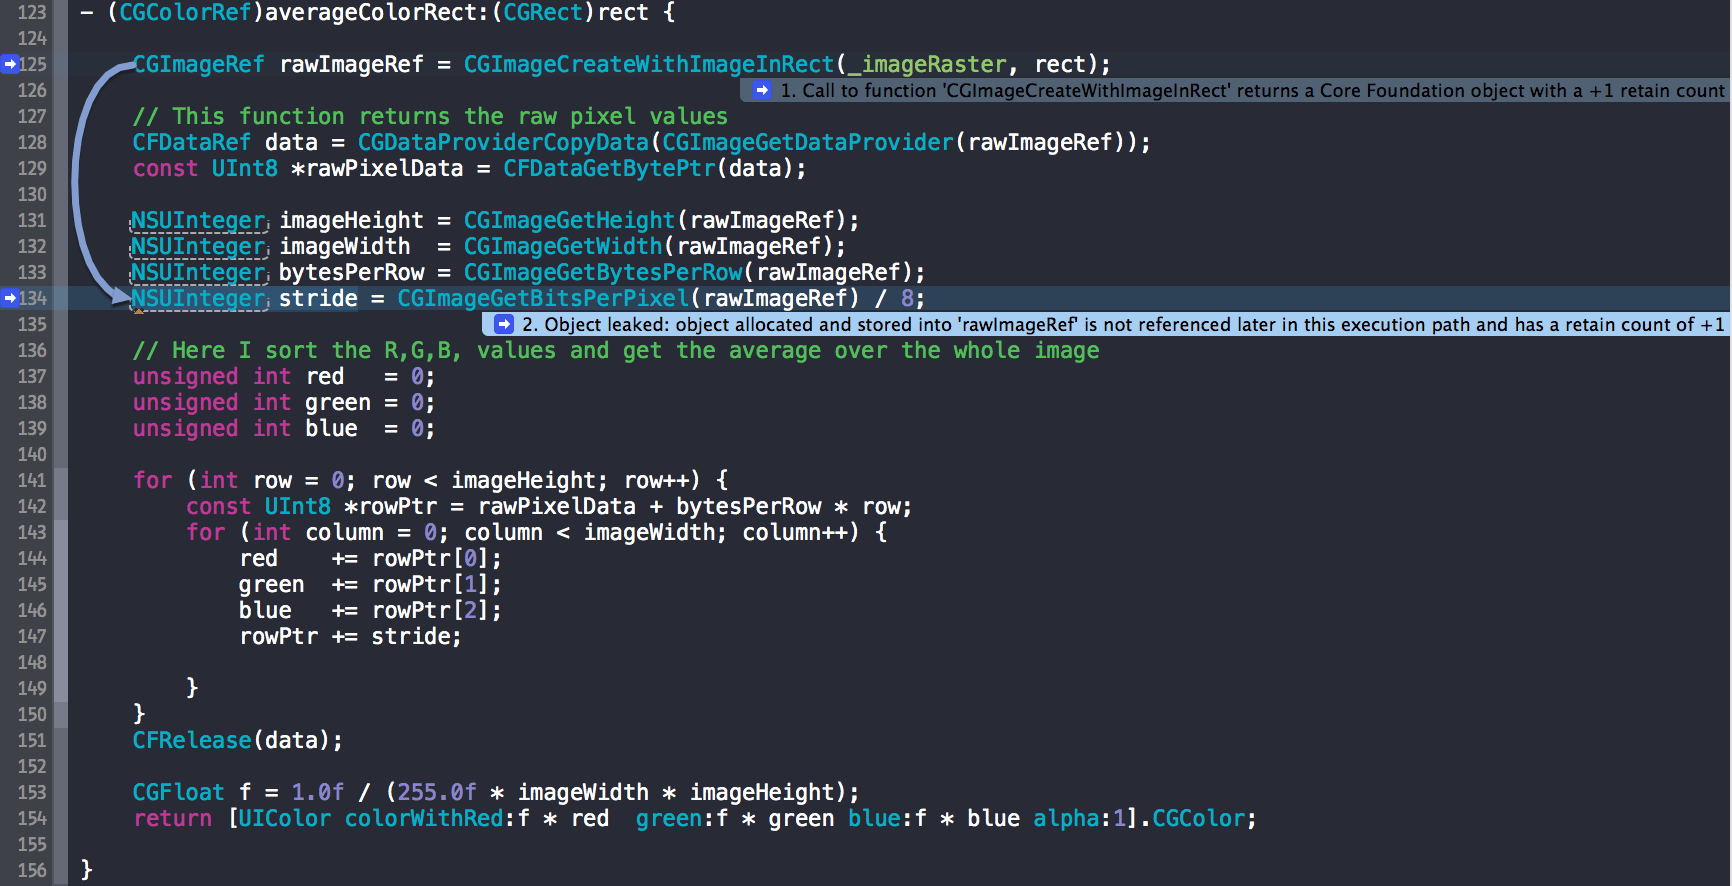
Task: Click CGFloat type on line 153
Action: coord(178,792)
